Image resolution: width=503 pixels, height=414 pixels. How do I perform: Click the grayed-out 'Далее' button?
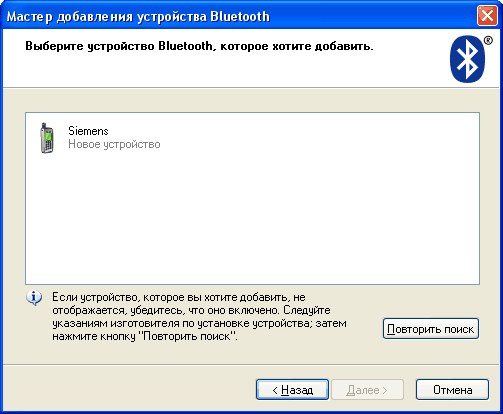click(x=367, y=389)
